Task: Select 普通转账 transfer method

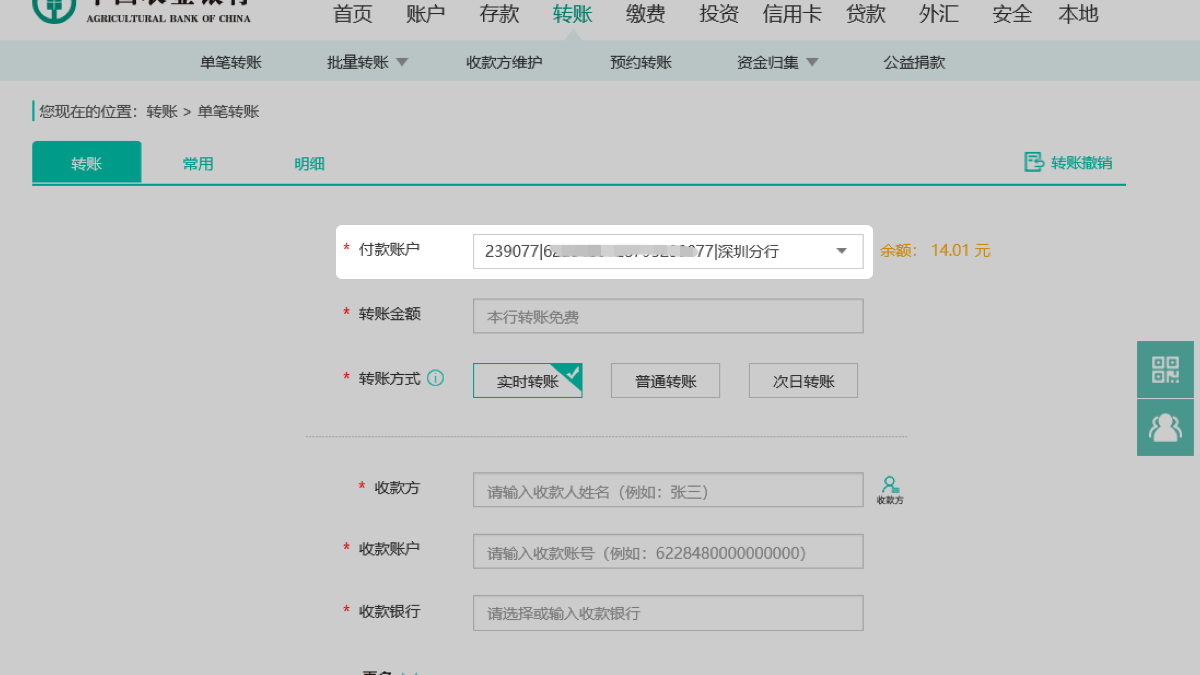Action: tap(665, 381)
